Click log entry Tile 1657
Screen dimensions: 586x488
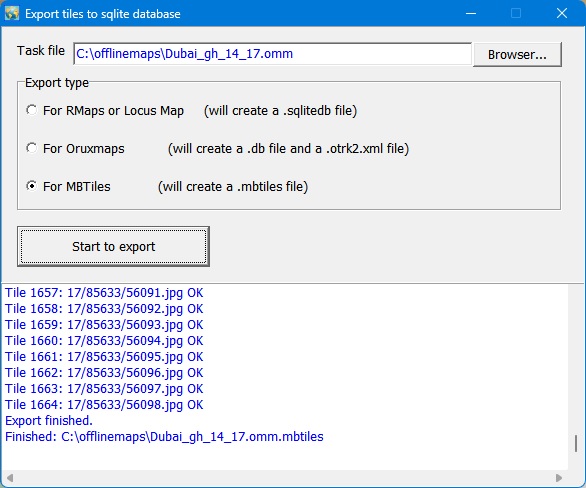click(x=104, y=293)
